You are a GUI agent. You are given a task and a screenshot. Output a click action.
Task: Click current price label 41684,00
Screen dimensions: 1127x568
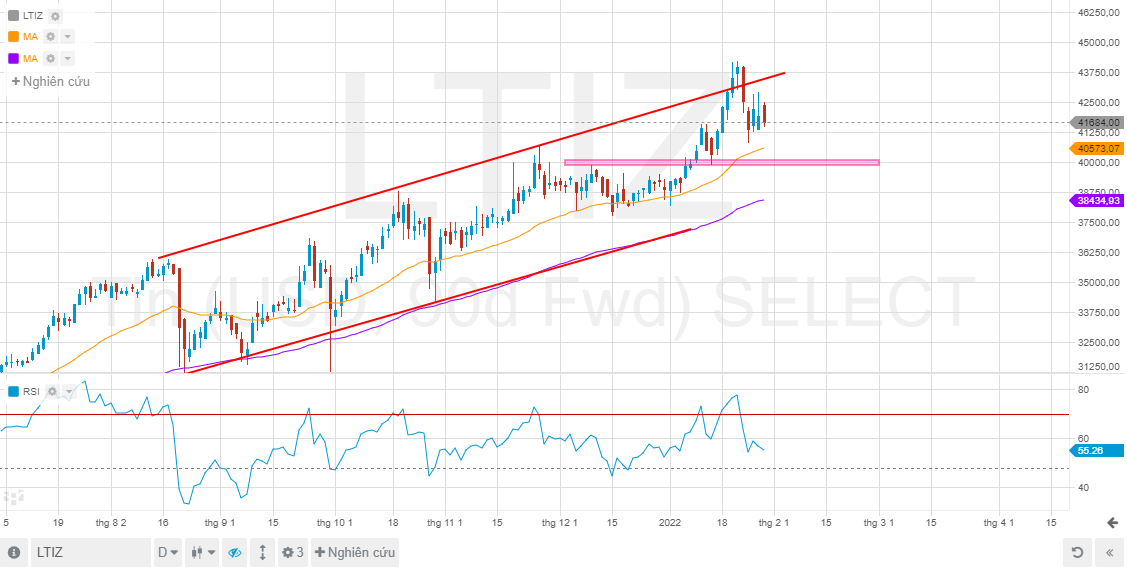[x=1098, y=123]
